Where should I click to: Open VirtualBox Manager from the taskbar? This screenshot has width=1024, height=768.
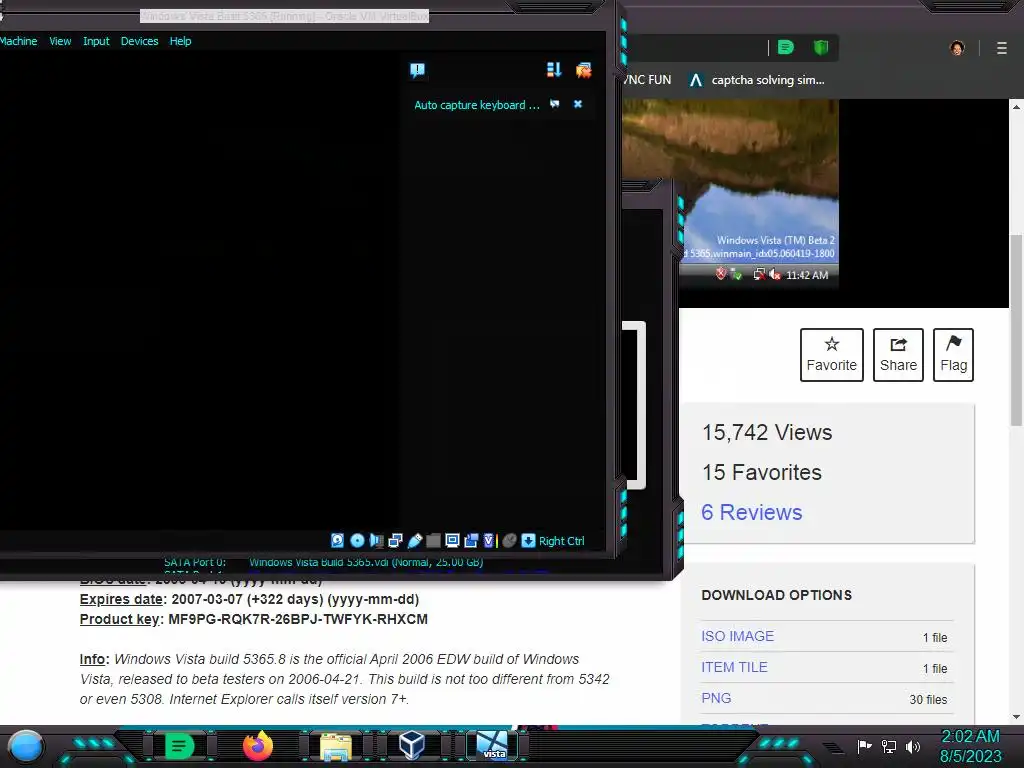413,746
